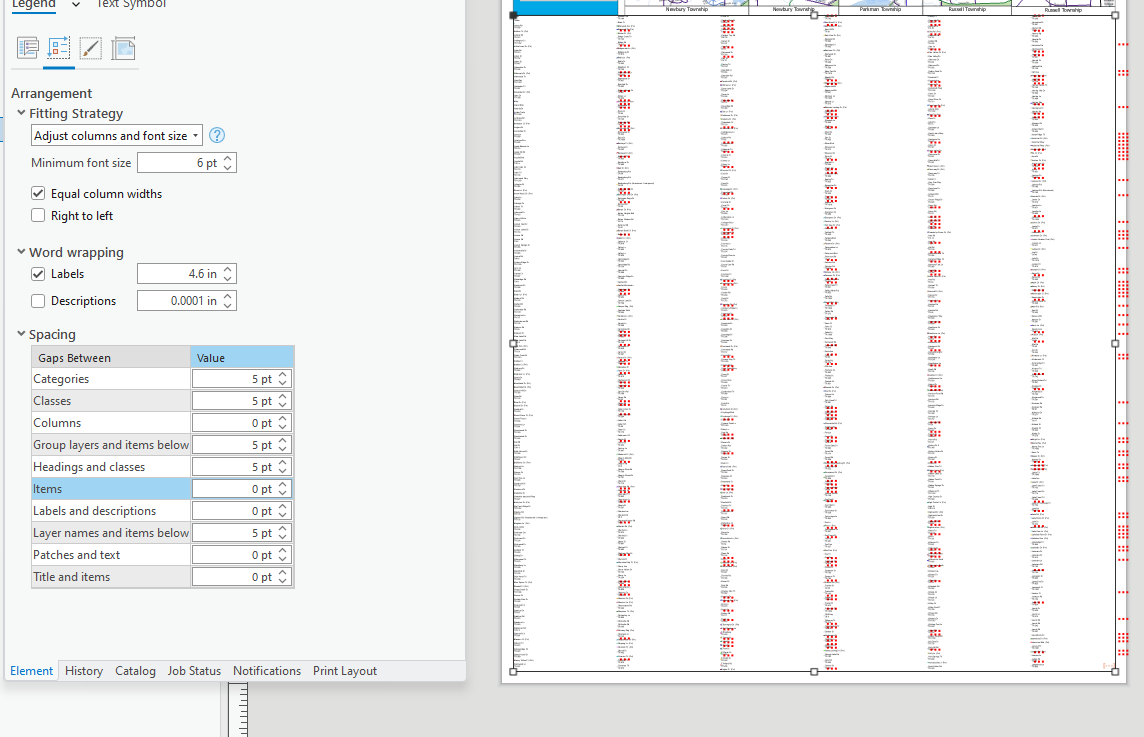Open the Legend element dropdown arrow
The image size is (1144, 737).
76,5
